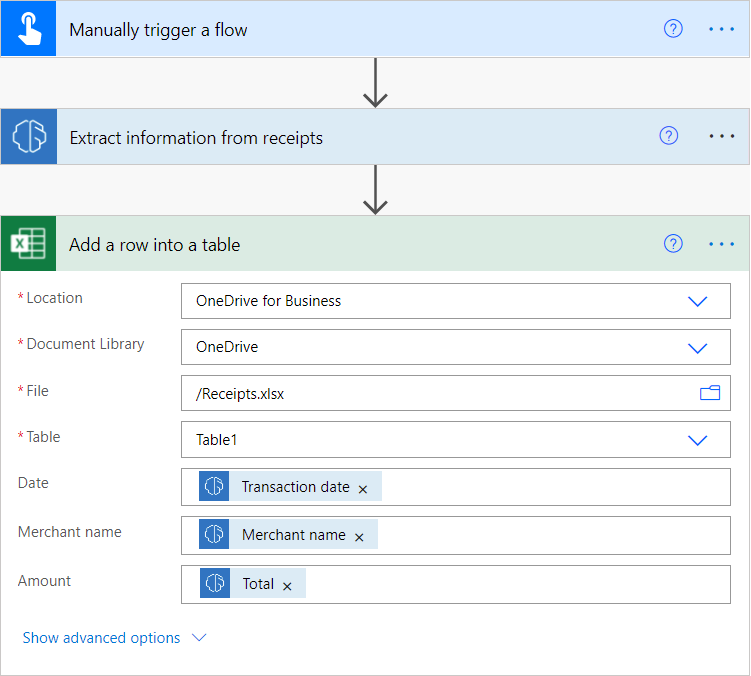Click the manual trigger hand icon
The width and height of the screenshot is (751, 676).
point(28,29)
